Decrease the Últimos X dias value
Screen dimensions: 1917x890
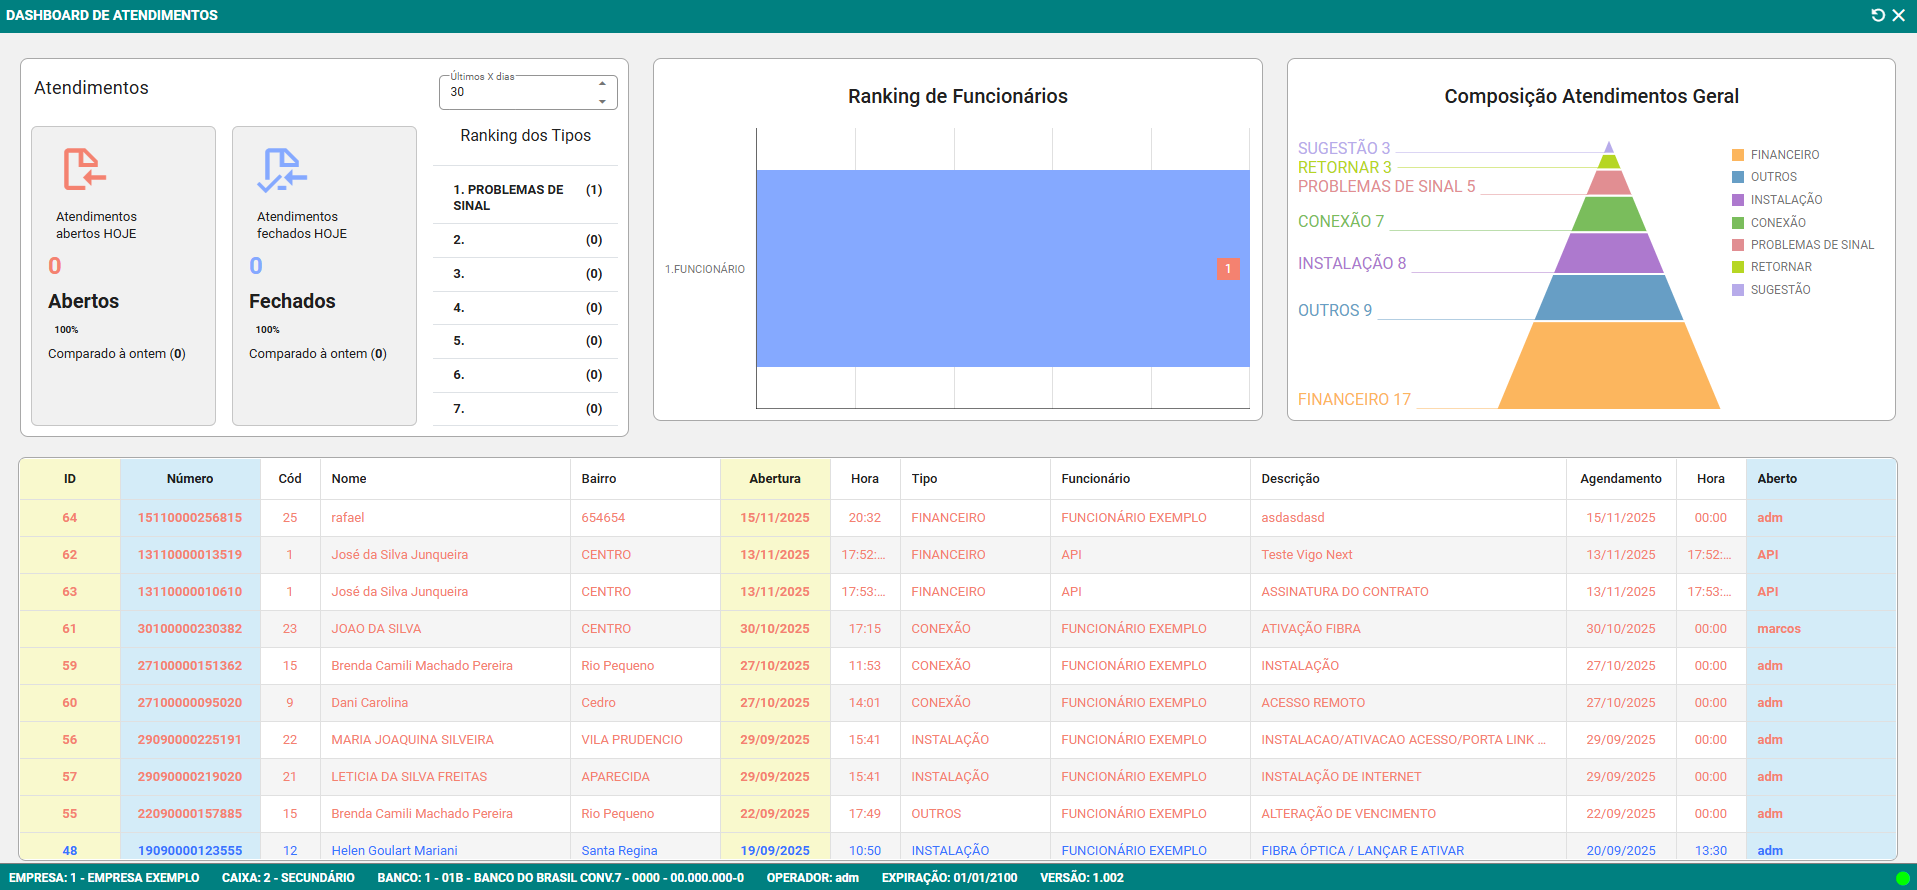point(602,101)
